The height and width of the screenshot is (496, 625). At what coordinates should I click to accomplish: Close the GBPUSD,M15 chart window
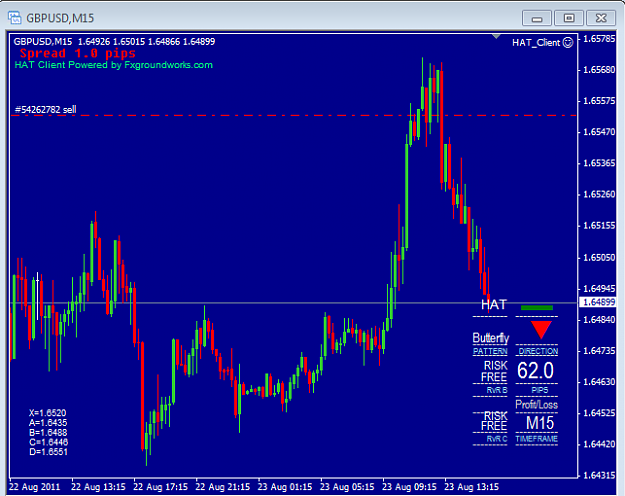[601, 18]
